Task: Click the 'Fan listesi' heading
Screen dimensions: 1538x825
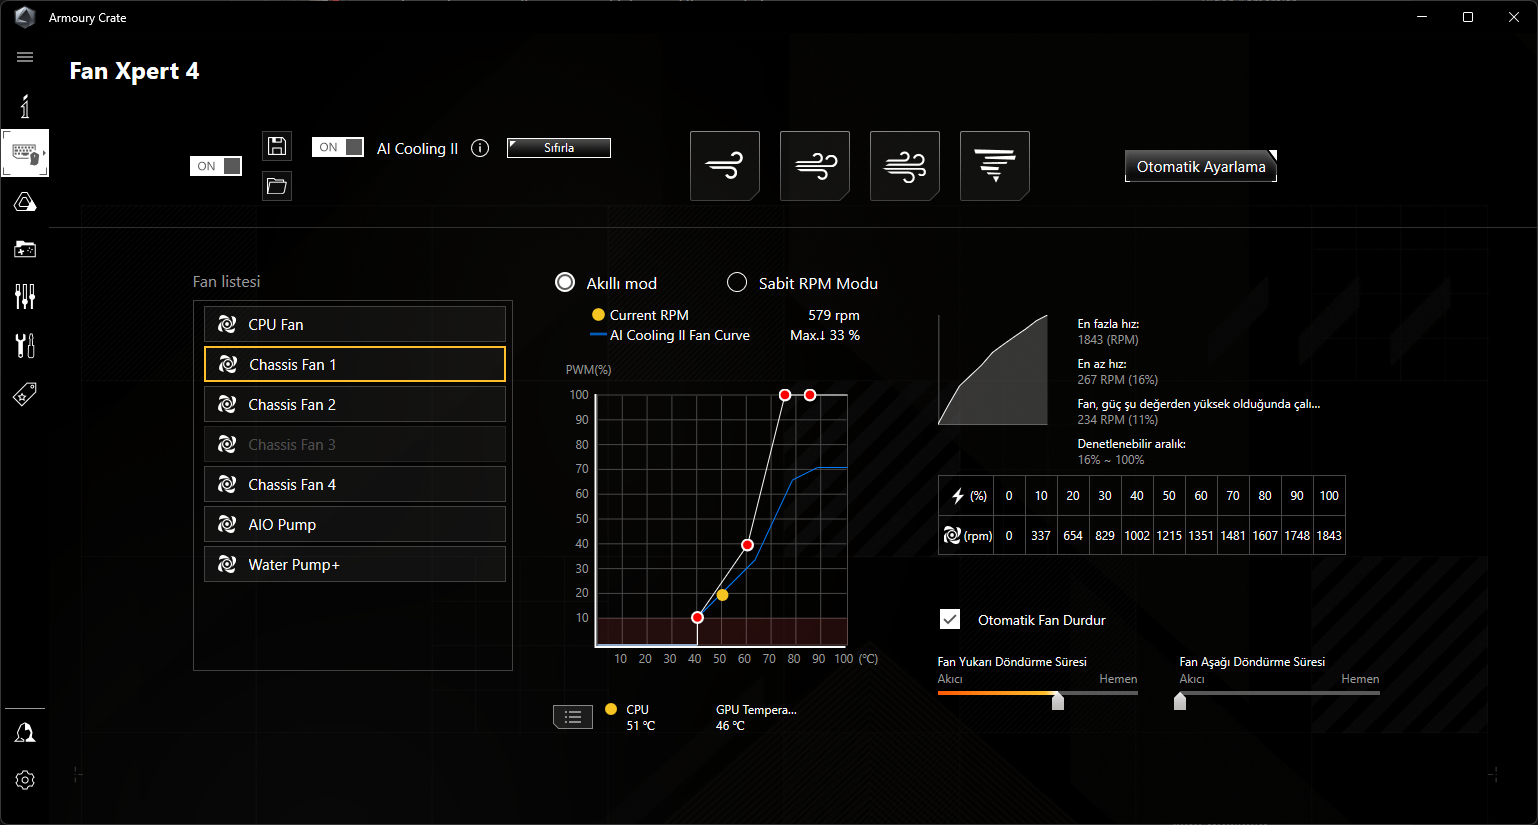Action: point(226,282)
